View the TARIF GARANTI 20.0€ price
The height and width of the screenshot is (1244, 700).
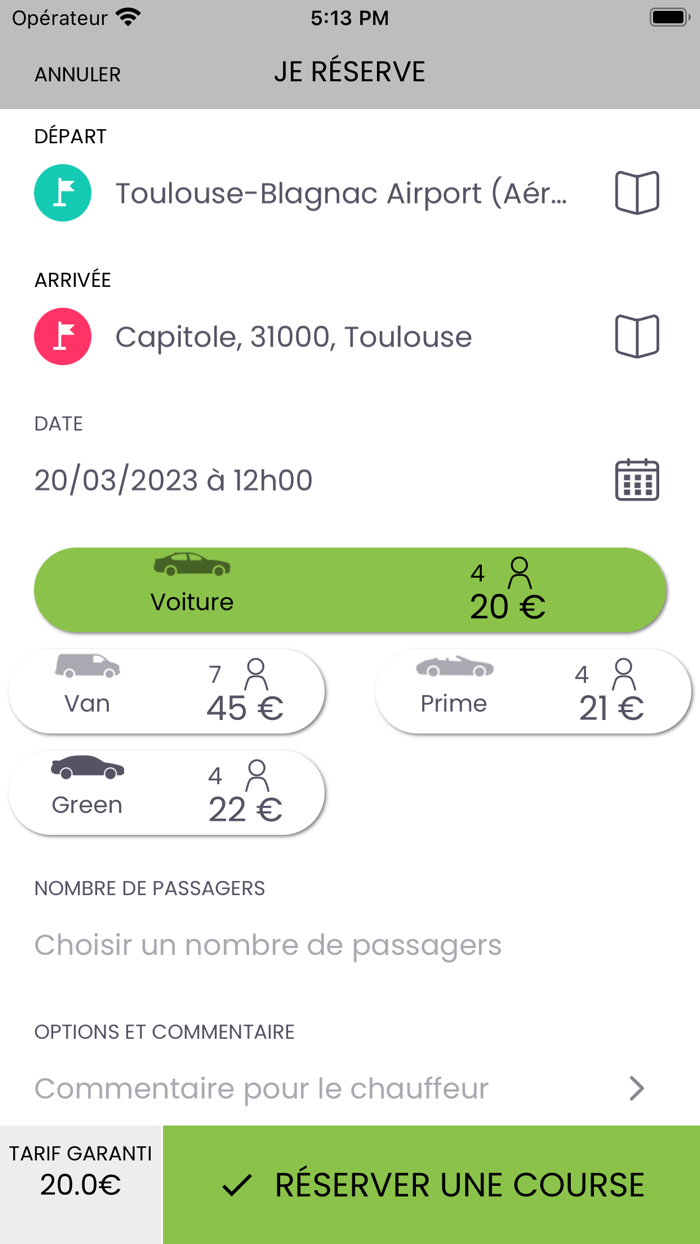(80, 1184)
